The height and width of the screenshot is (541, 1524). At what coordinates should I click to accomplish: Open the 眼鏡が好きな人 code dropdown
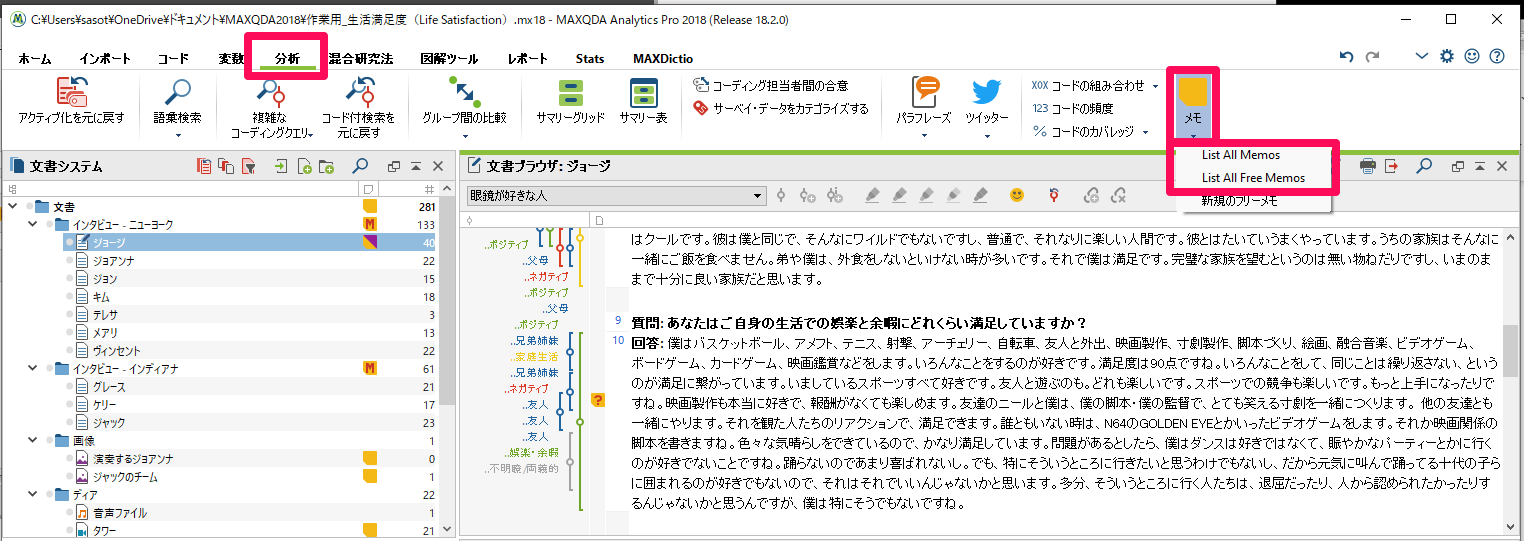coord(758,195)
